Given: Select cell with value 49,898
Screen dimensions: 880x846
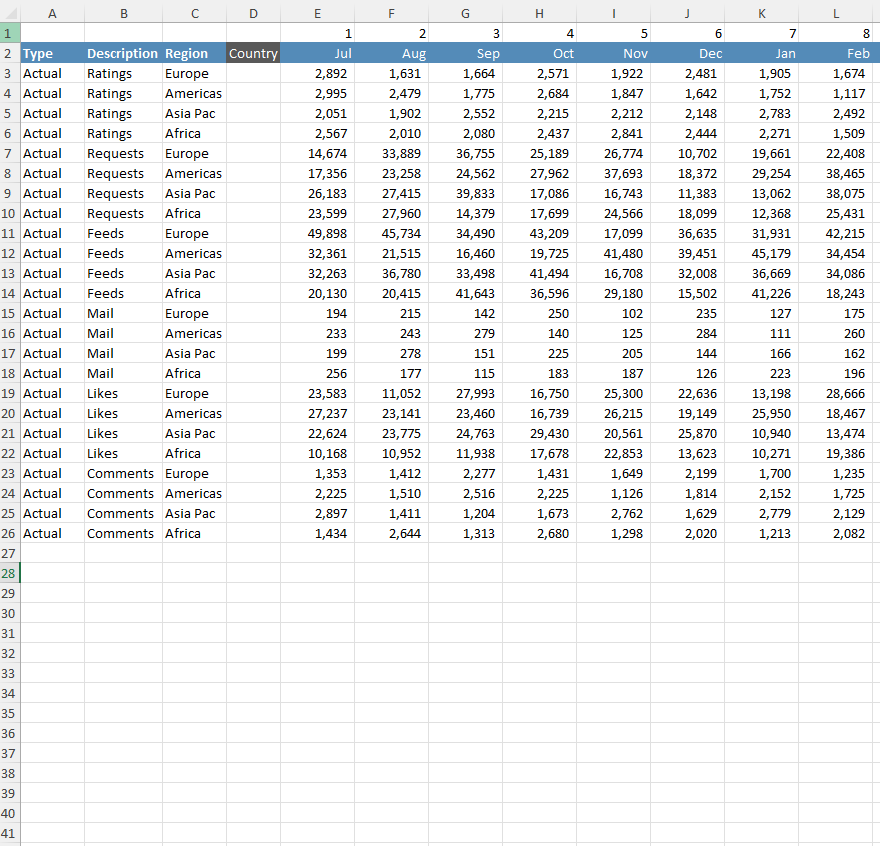Looking at the screenshot, I should [x=318, y=234].
